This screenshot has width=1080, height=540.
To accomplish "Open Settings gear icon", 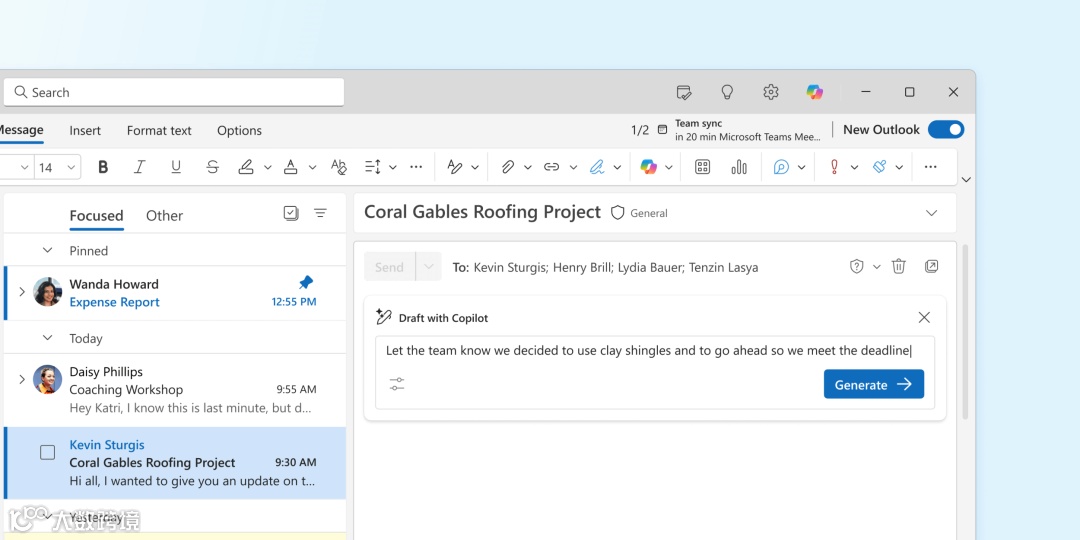I will 771,92.
